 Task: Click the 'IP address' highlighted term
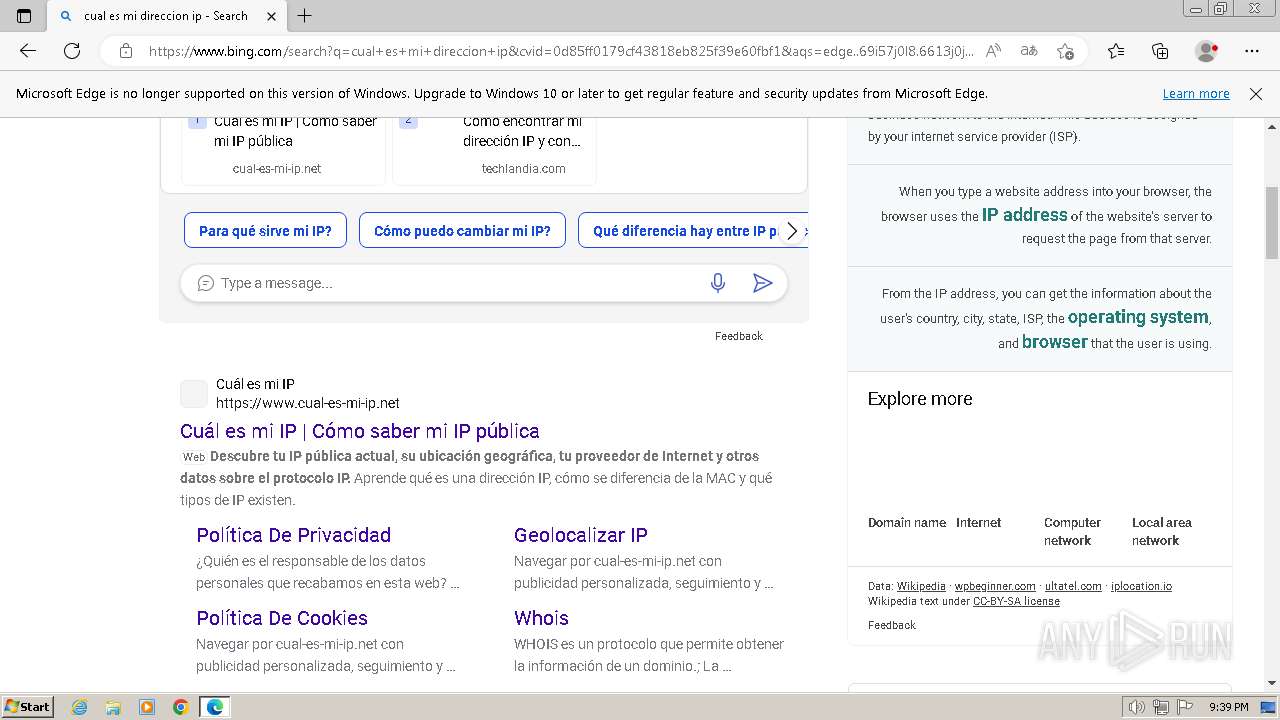point(1025,215)
